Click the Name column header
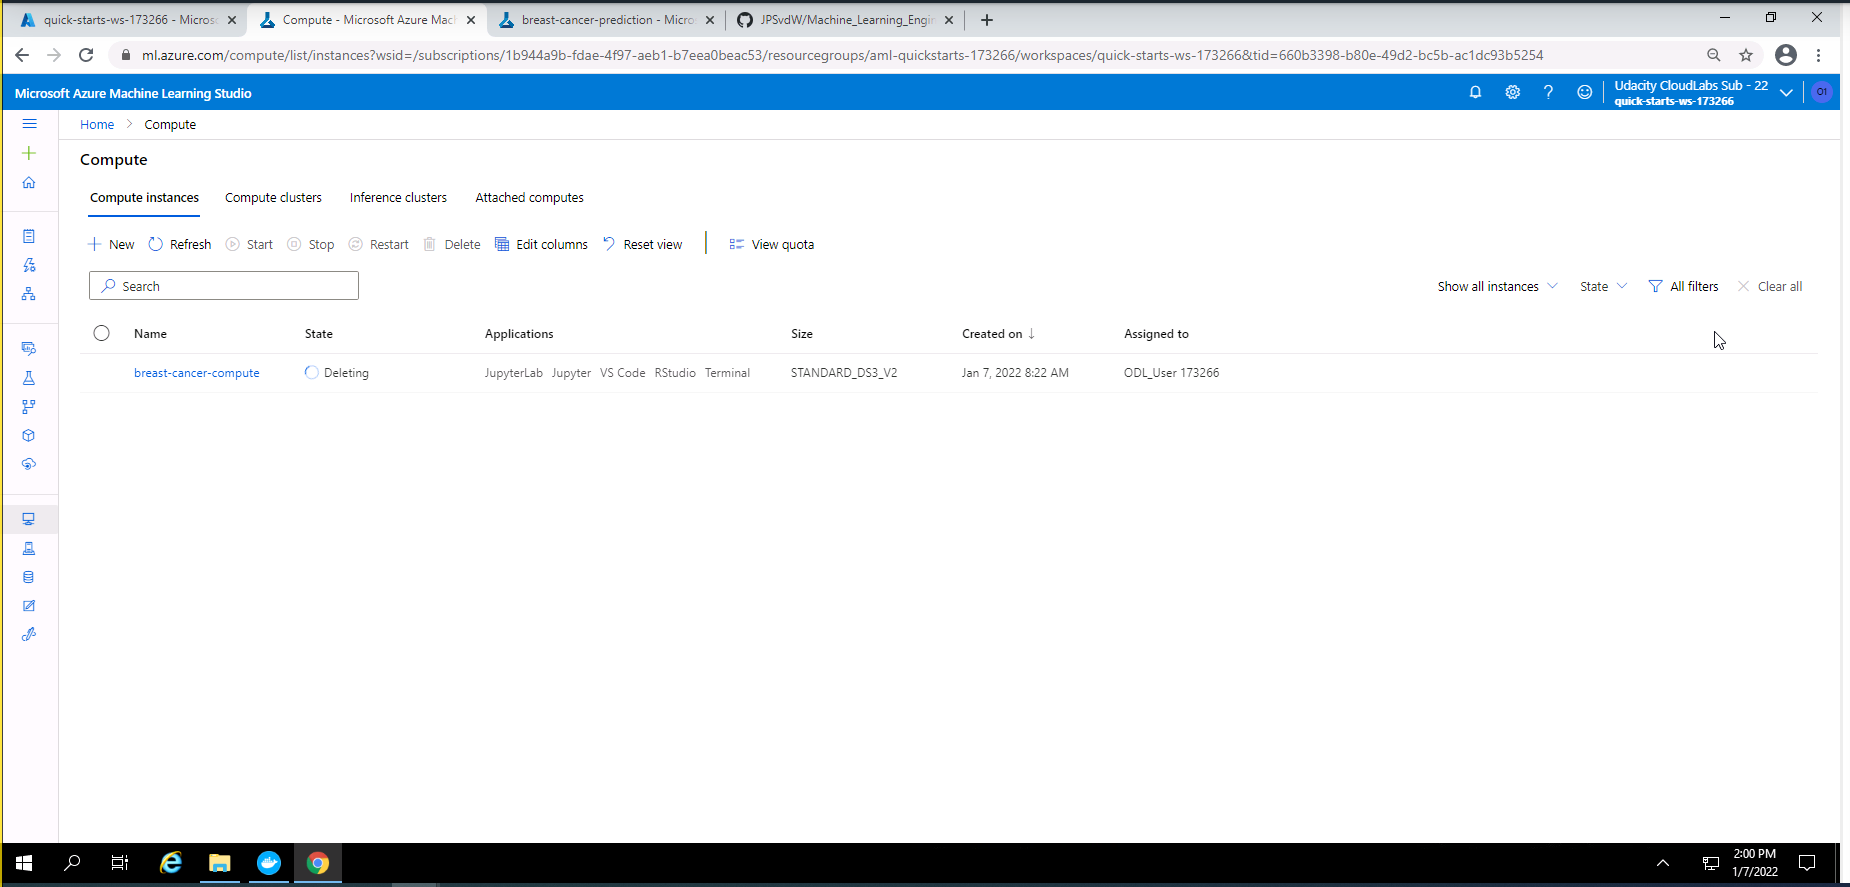 (150, 334)
